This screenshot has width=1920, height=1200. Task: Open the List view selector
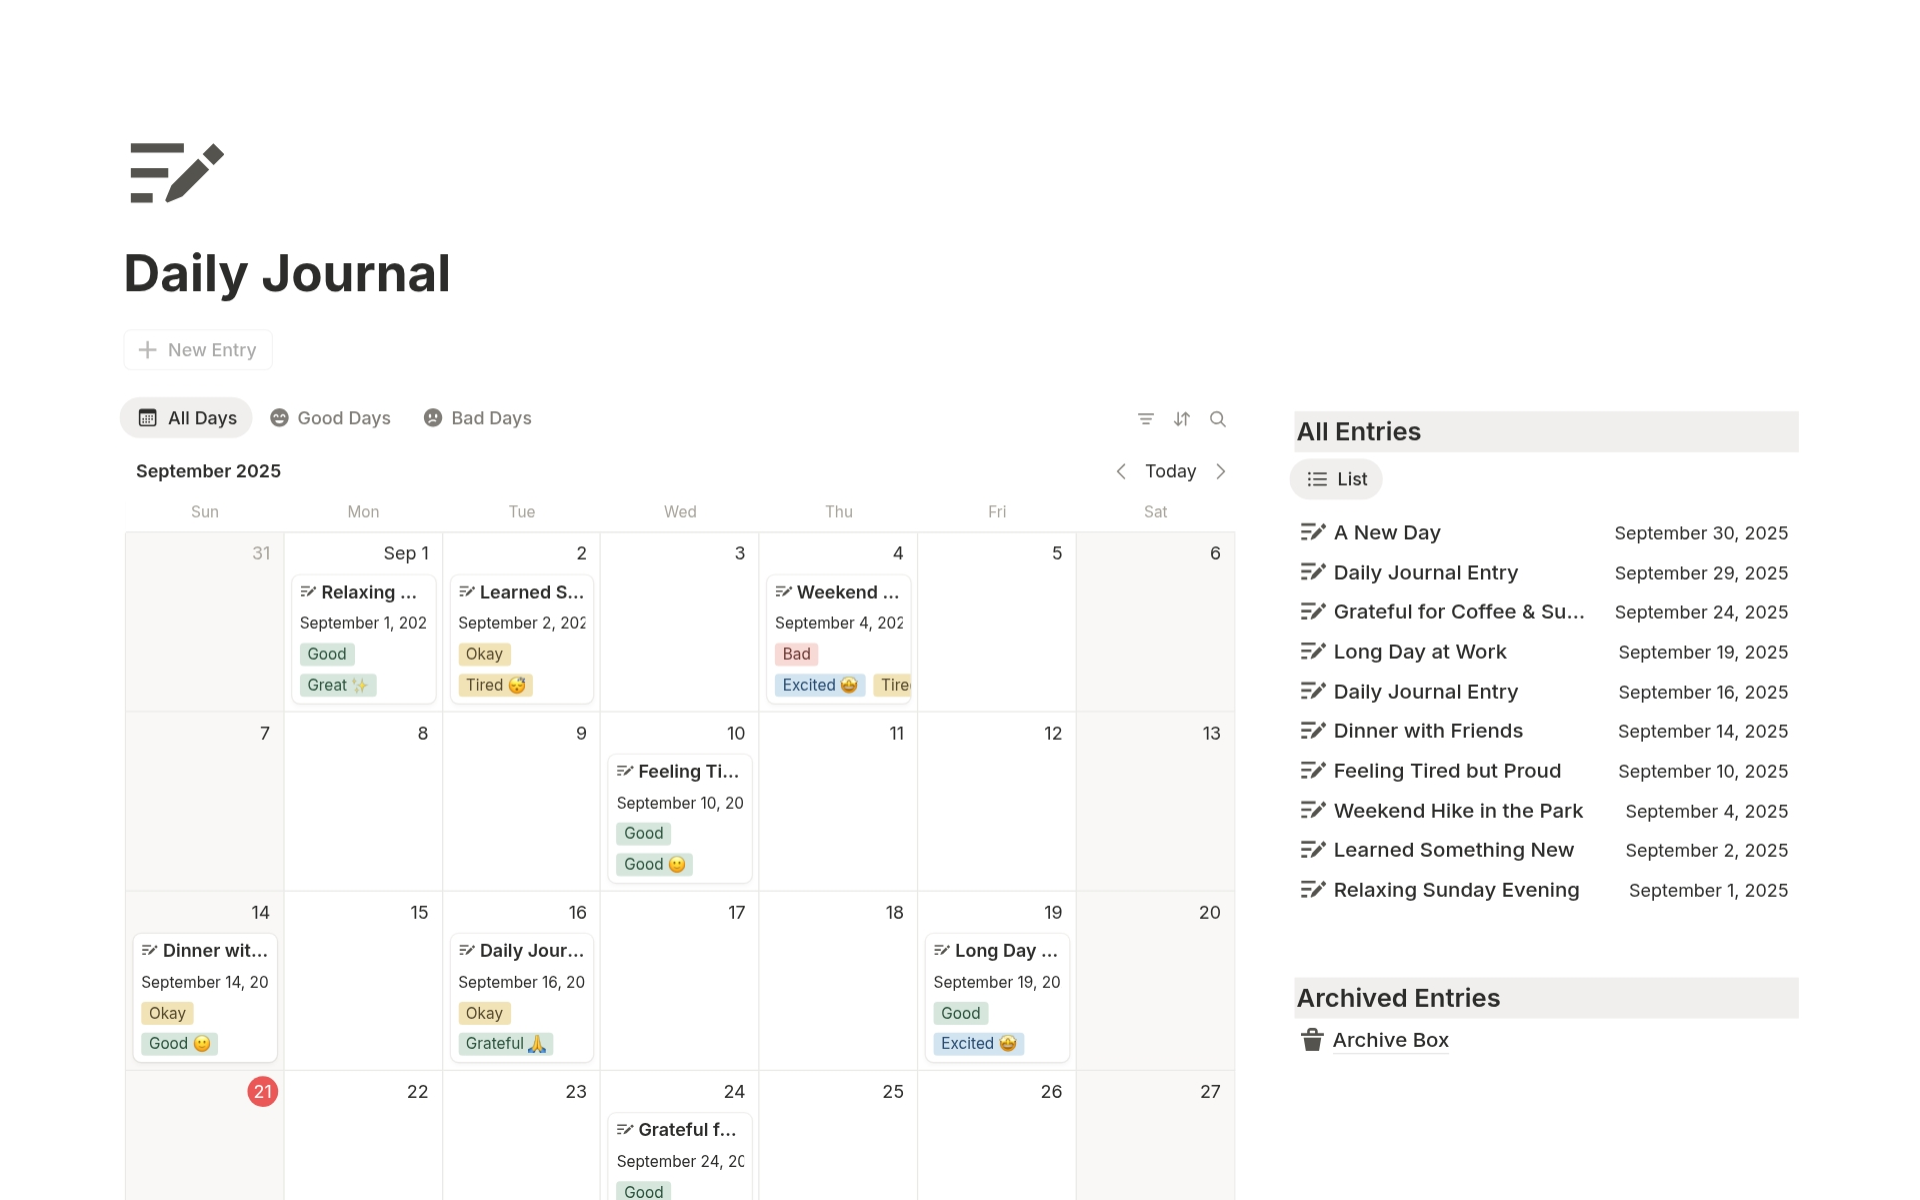[x=1336, y=479]
